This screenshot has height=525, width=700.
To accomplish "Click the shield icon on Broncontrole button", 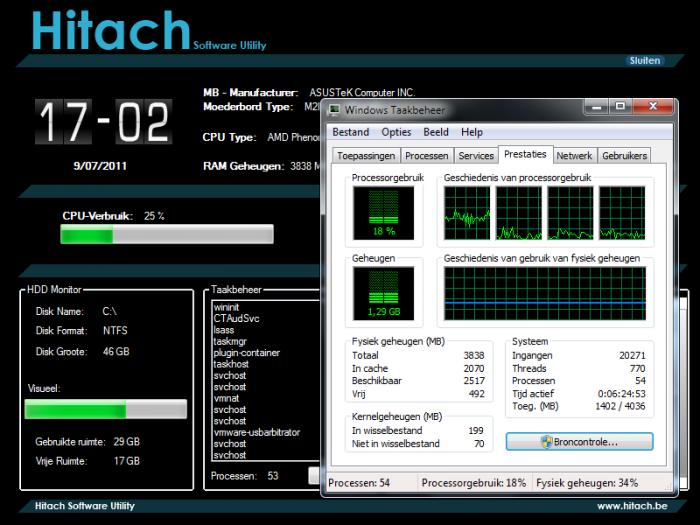I will (546, 442).
